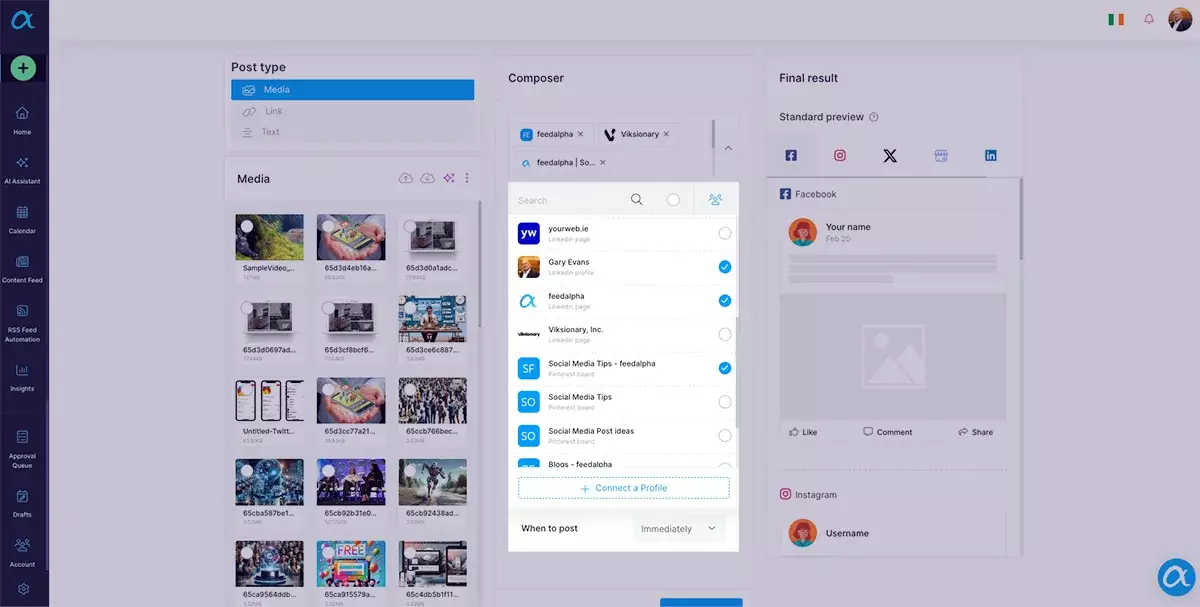Image resolution: width=1200 pixels, height=607 pixels.
Task: Switch to the Google Business preview tab
Action: [940, 156]
